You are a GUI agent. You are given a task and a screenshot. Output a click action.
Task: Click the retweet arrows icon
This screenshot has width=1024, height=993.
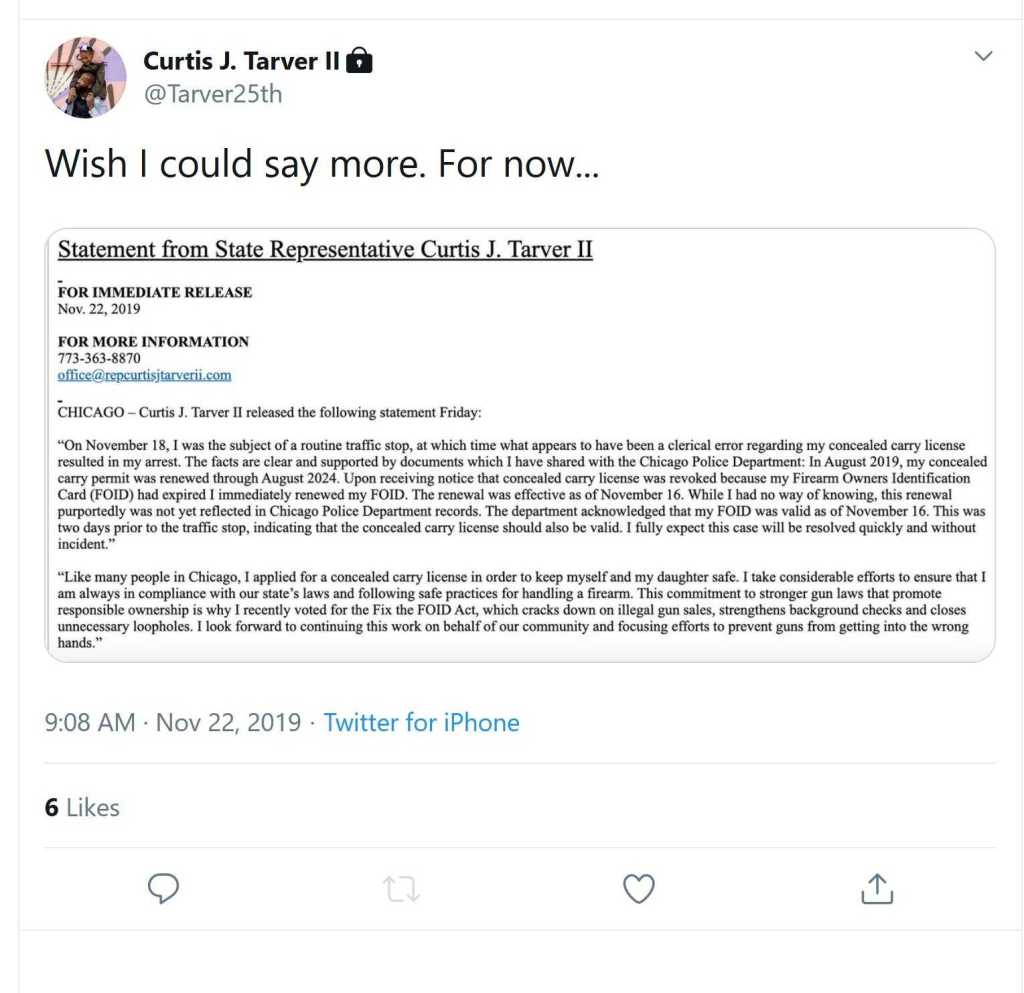[x=401, y=889]
